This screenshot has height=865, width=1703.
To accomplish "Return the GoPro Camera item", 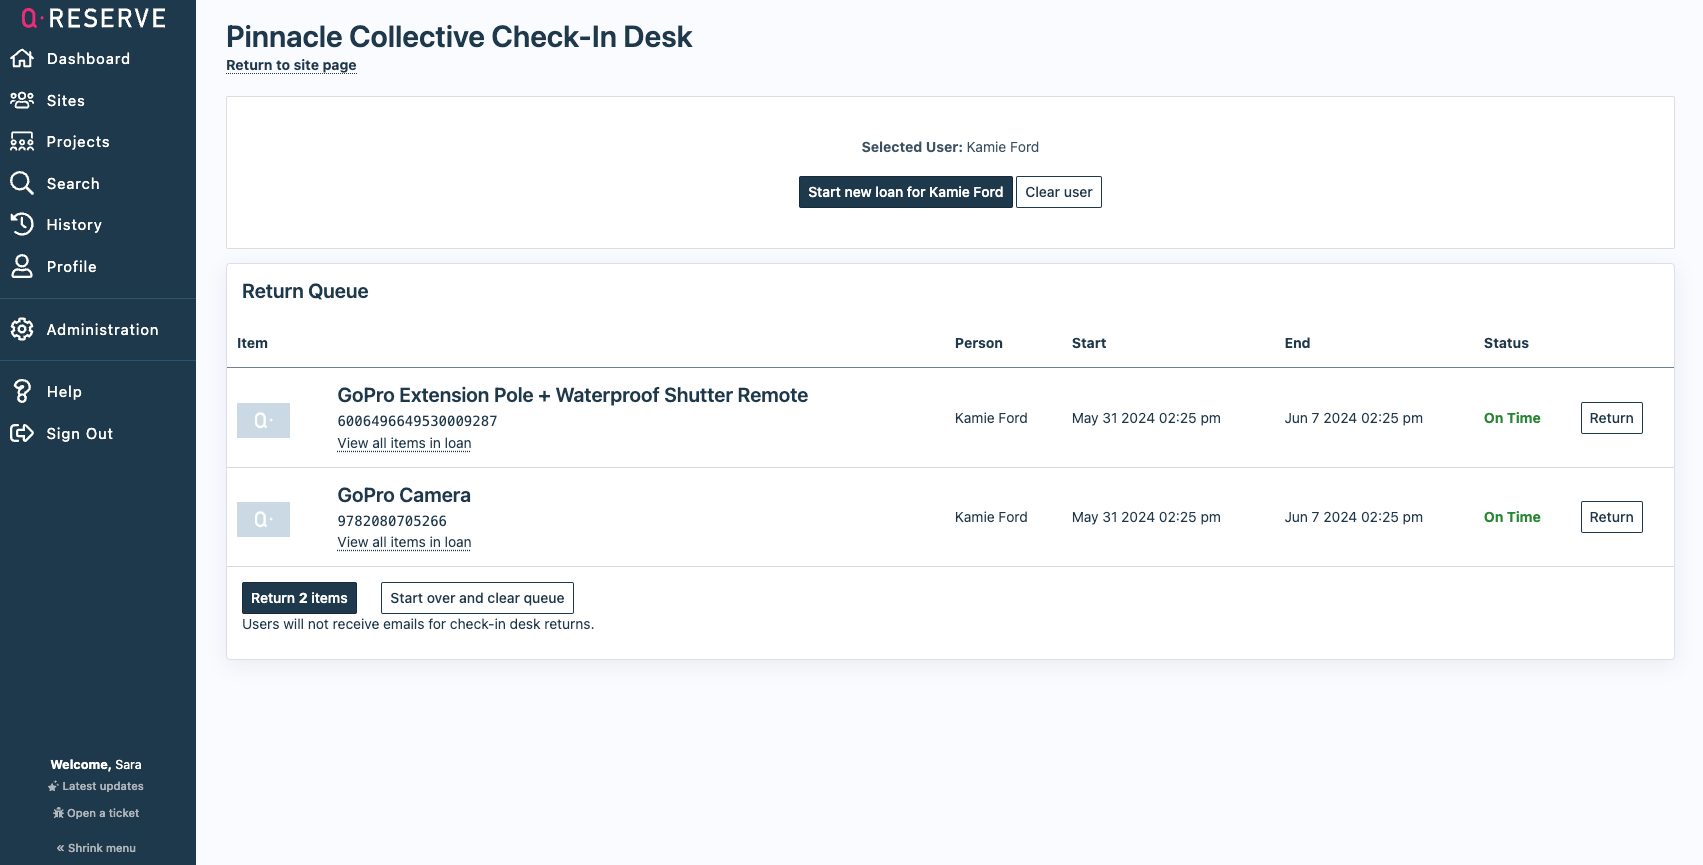I will point(1611,517).
